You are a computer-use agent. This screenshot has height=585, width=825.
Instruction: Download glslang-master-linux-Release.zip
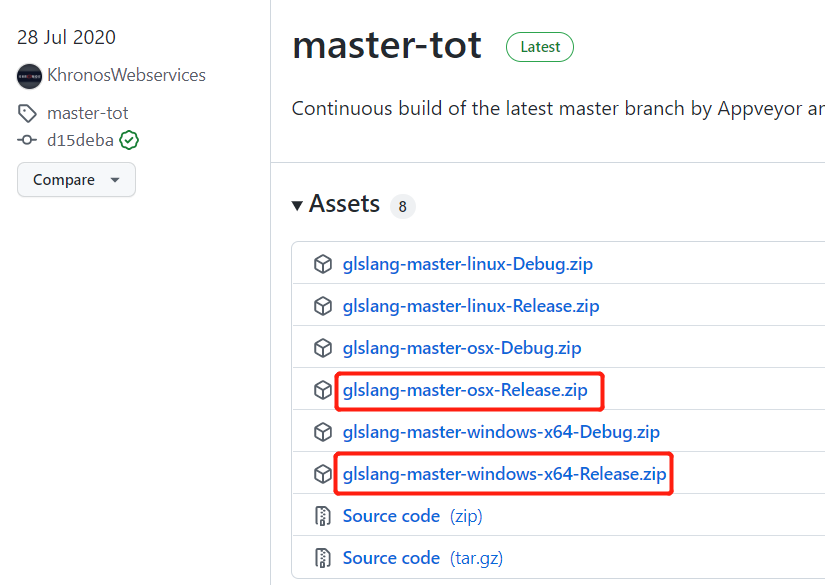point(471,306)
